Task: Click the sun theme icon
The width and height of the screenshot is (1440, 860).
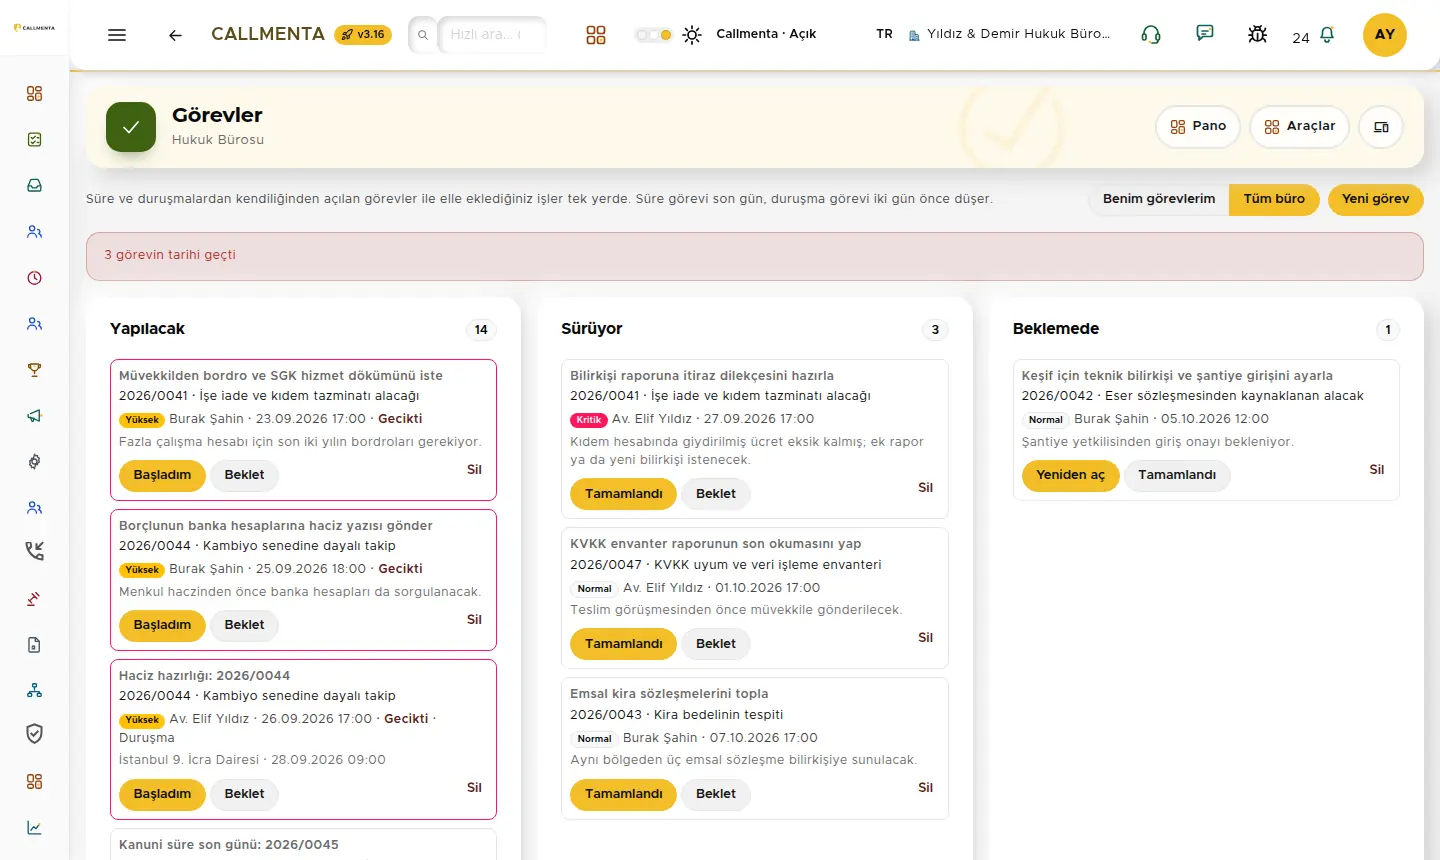Action: pos(692,35)
